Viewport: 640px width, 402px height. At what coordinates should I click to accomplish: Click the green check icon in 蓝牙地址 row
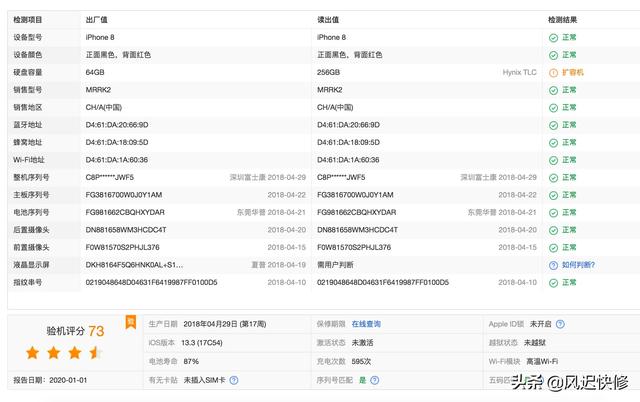coord(553,126)
